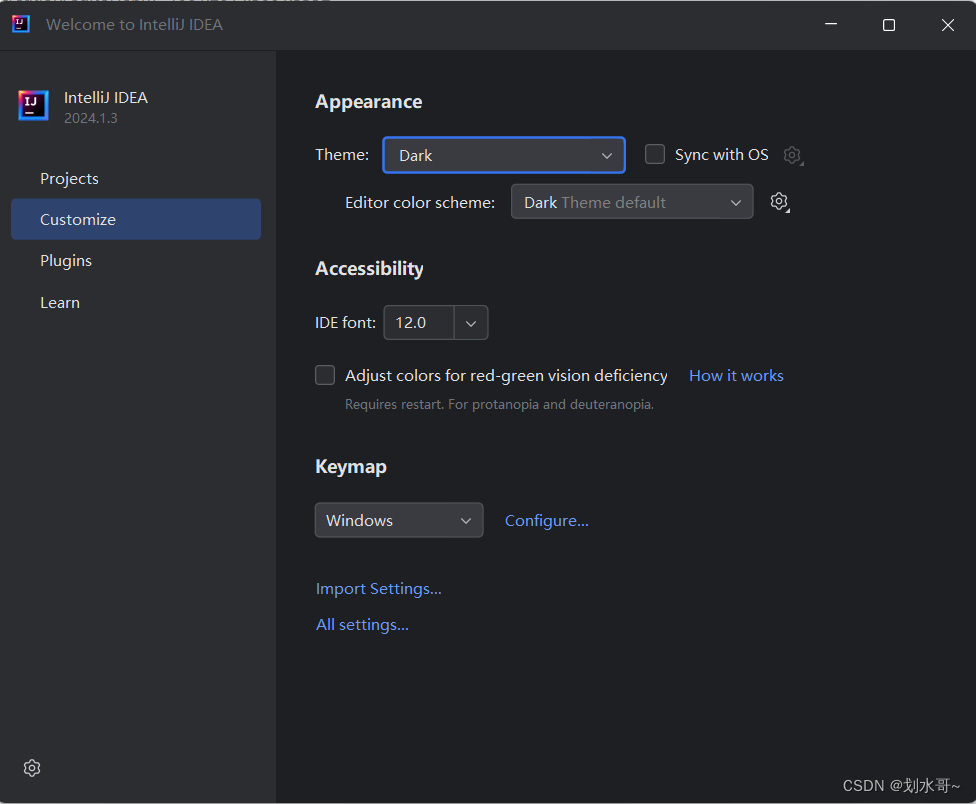Image resolution: width=976 pixels, height=804 pixels.
Task: Open the Theme dropdown showing Dark
Action: click(x=504, y=155)
